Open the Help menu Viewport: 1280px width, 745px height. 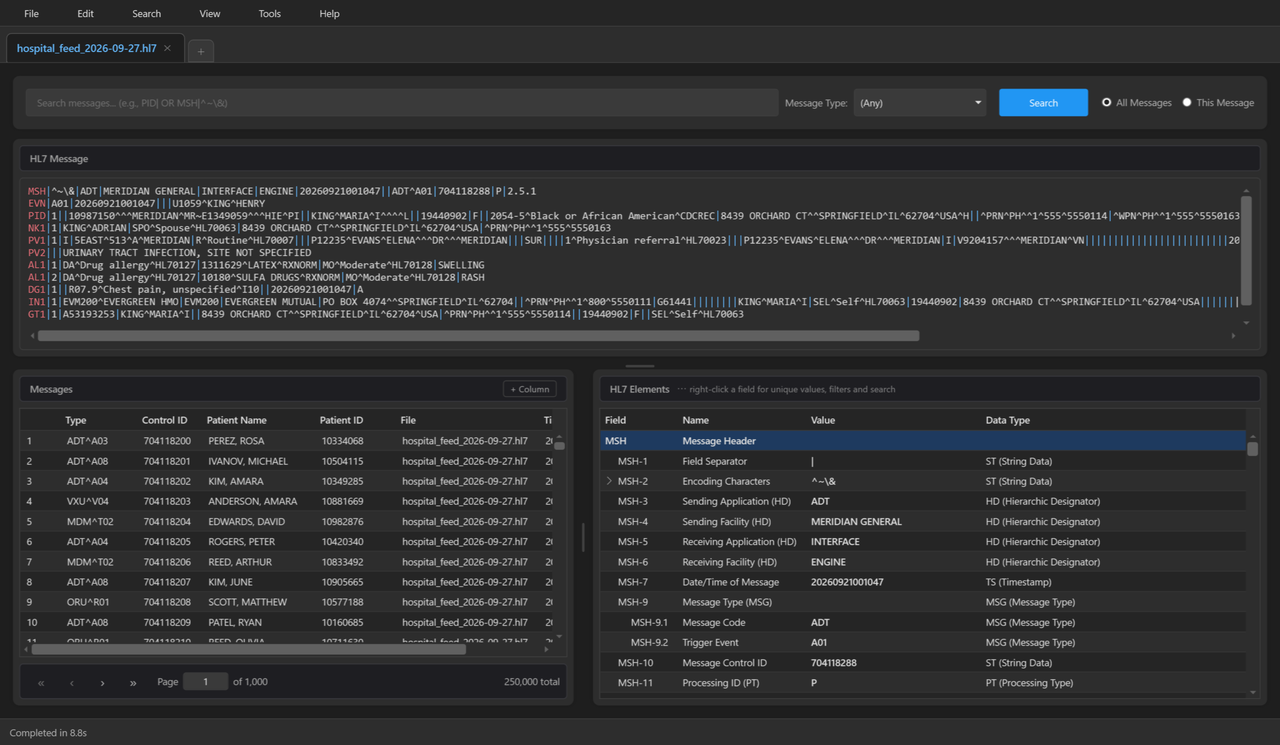(x=329, y=14)
